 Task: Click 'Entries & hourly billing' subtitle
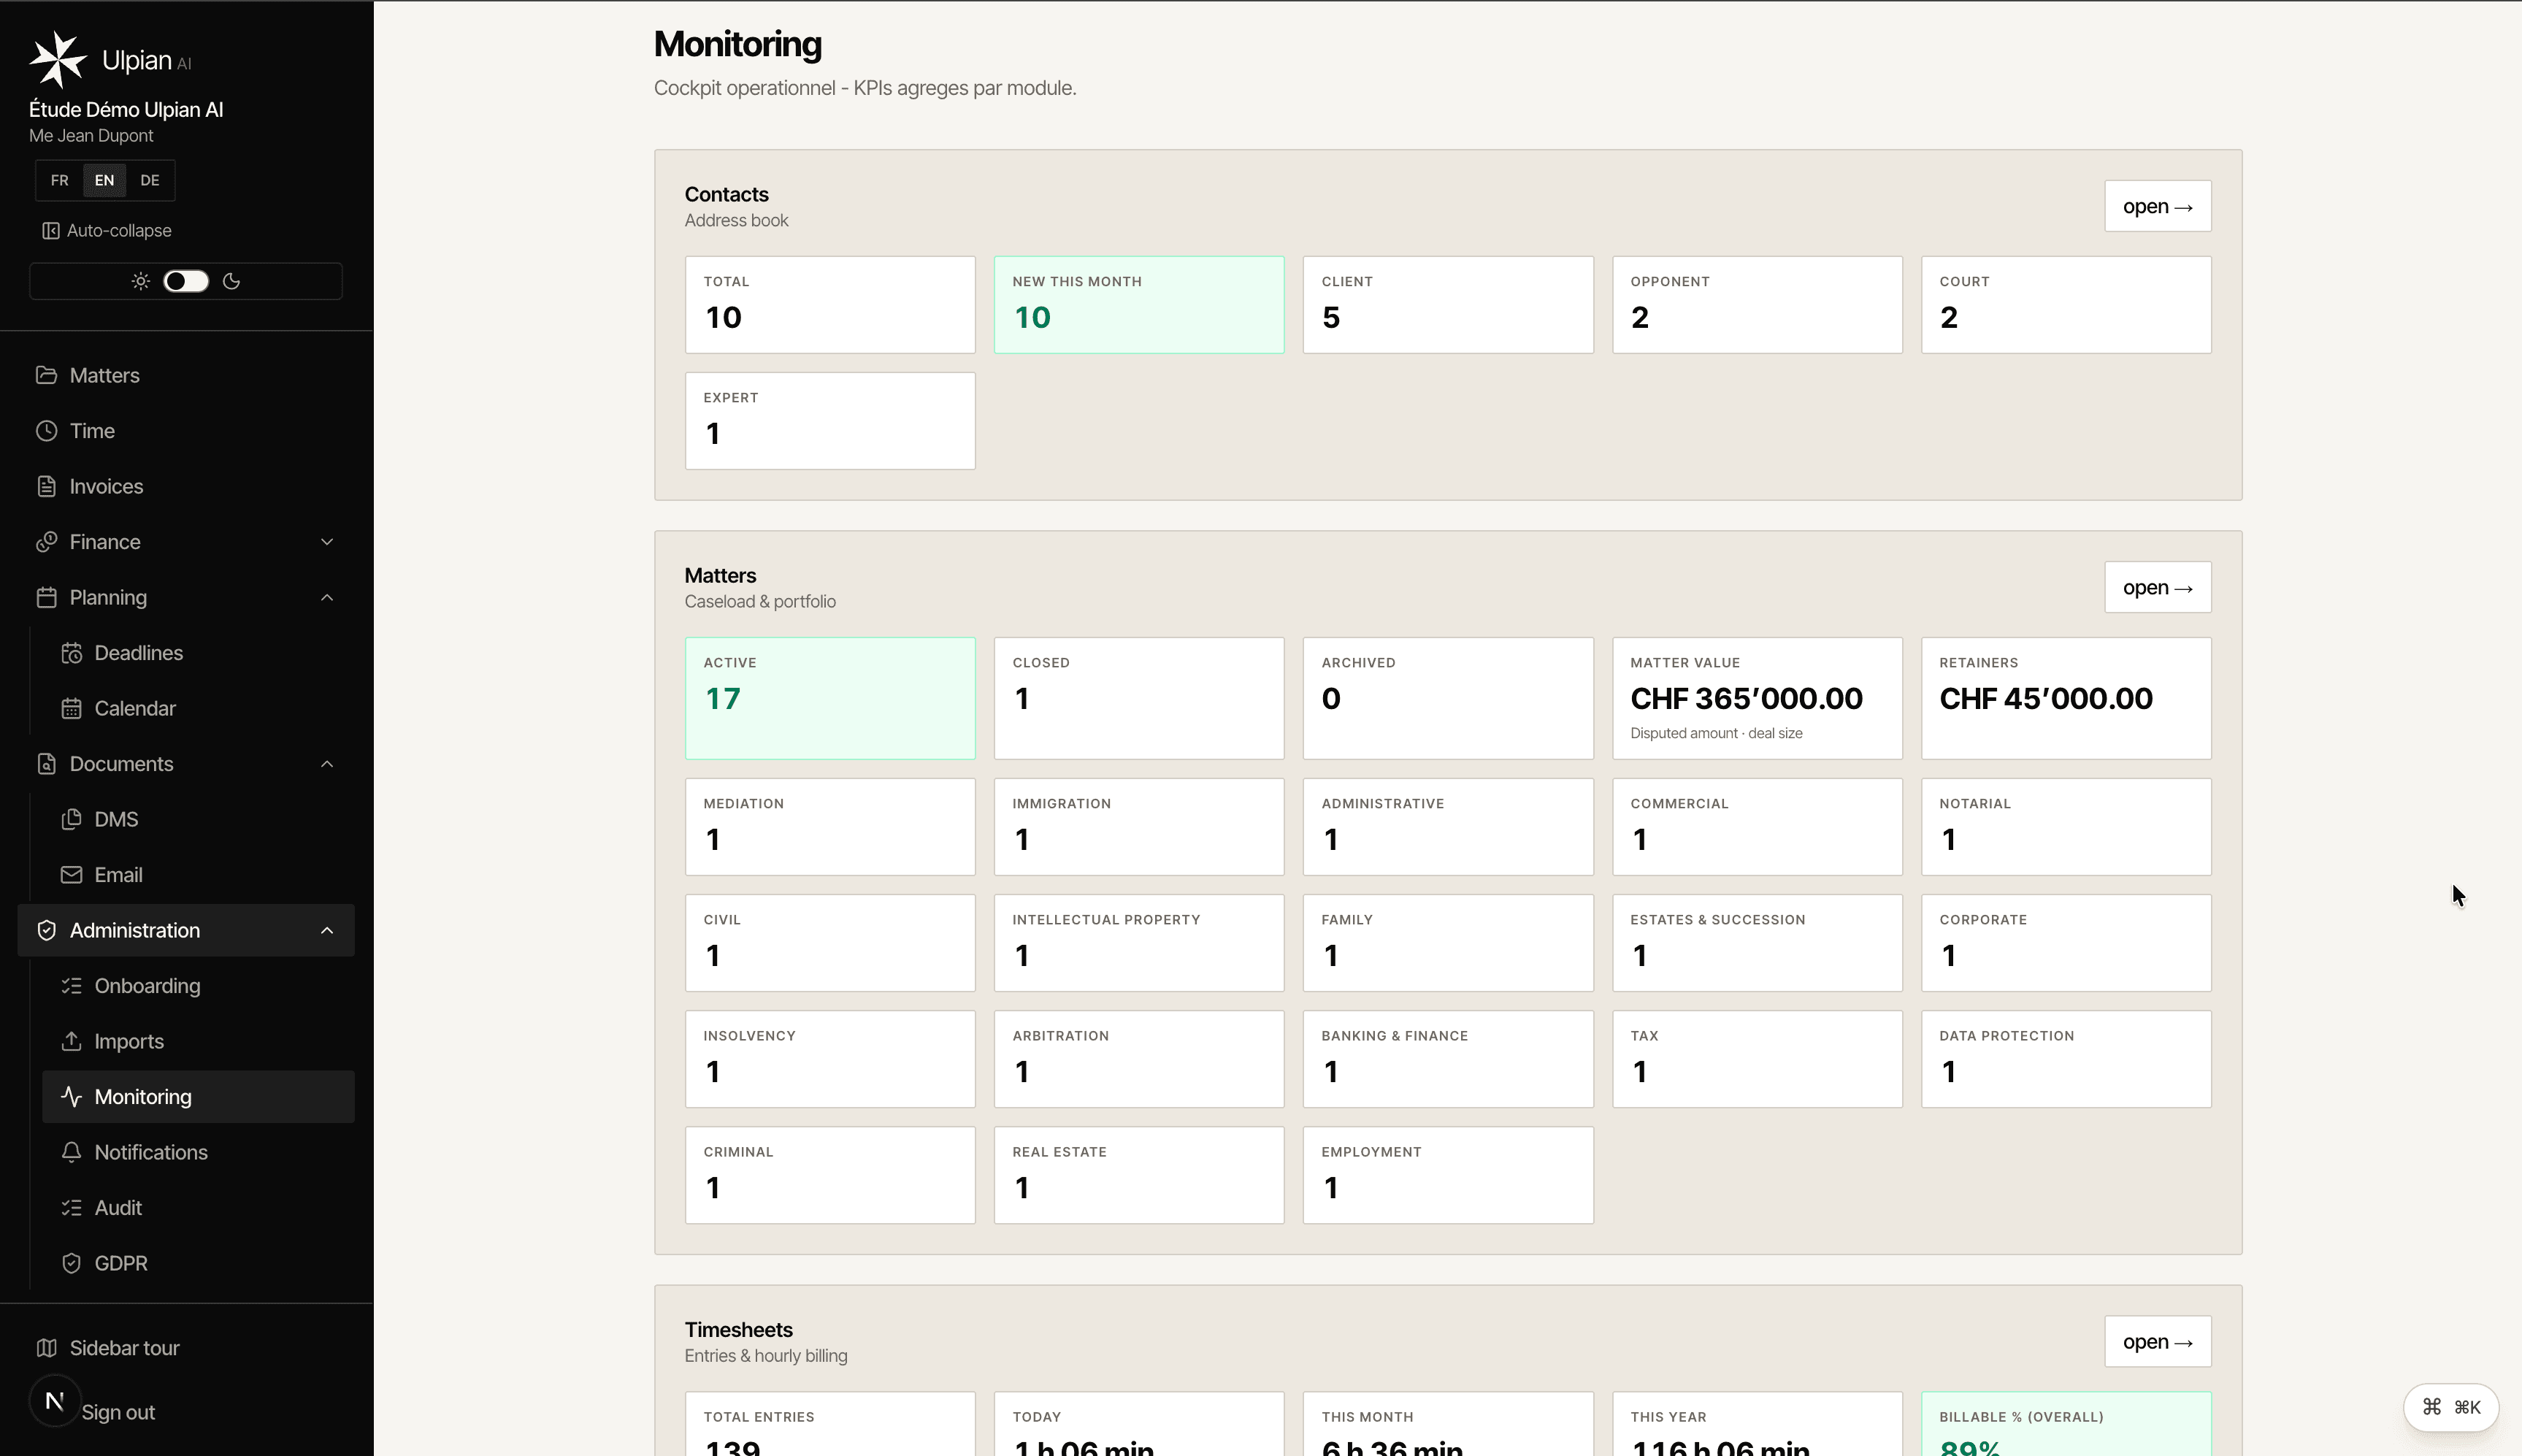(x=766, y=1356)
